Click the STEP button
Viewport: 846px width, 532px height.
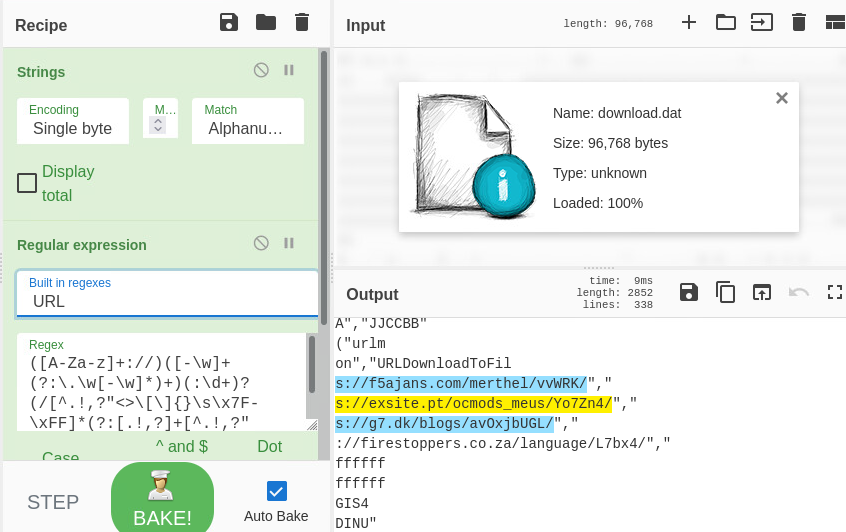53,502
